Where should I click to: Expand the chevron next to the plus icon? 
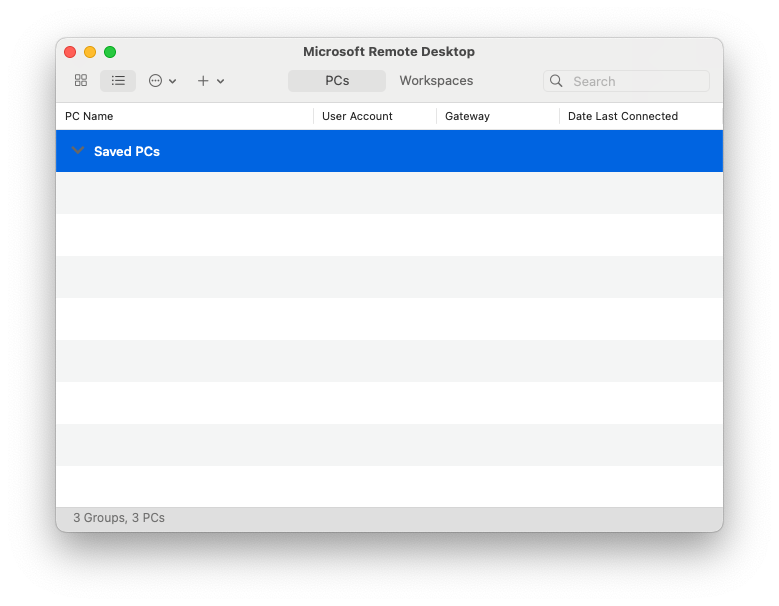pos(221,82)
